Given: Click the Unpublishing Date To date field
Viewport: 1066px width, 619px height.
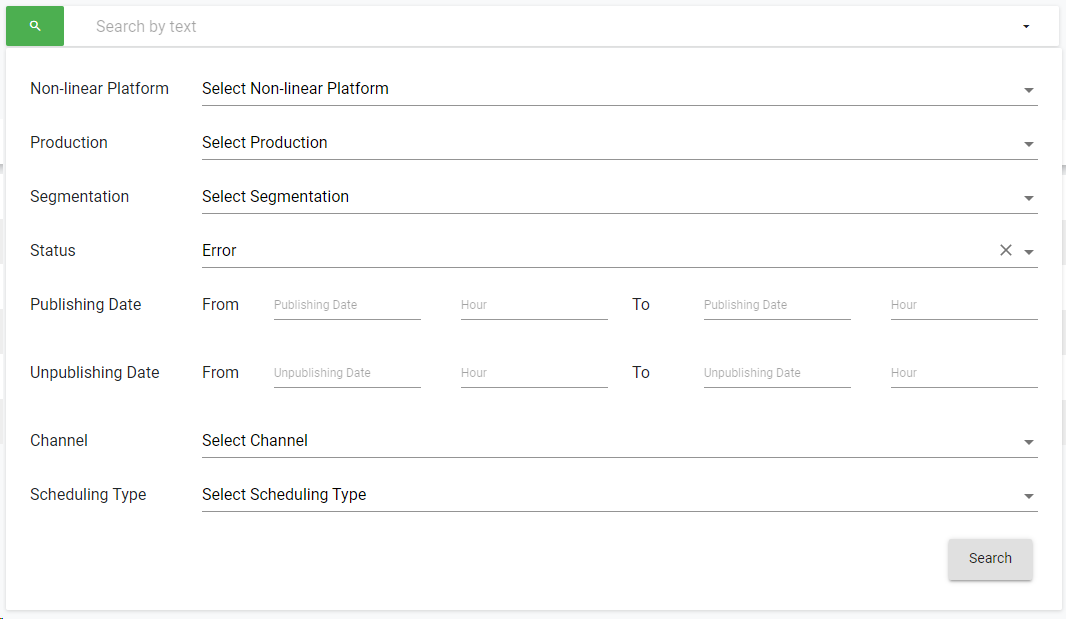Looking at the screenshot, I should pos(777,373).
